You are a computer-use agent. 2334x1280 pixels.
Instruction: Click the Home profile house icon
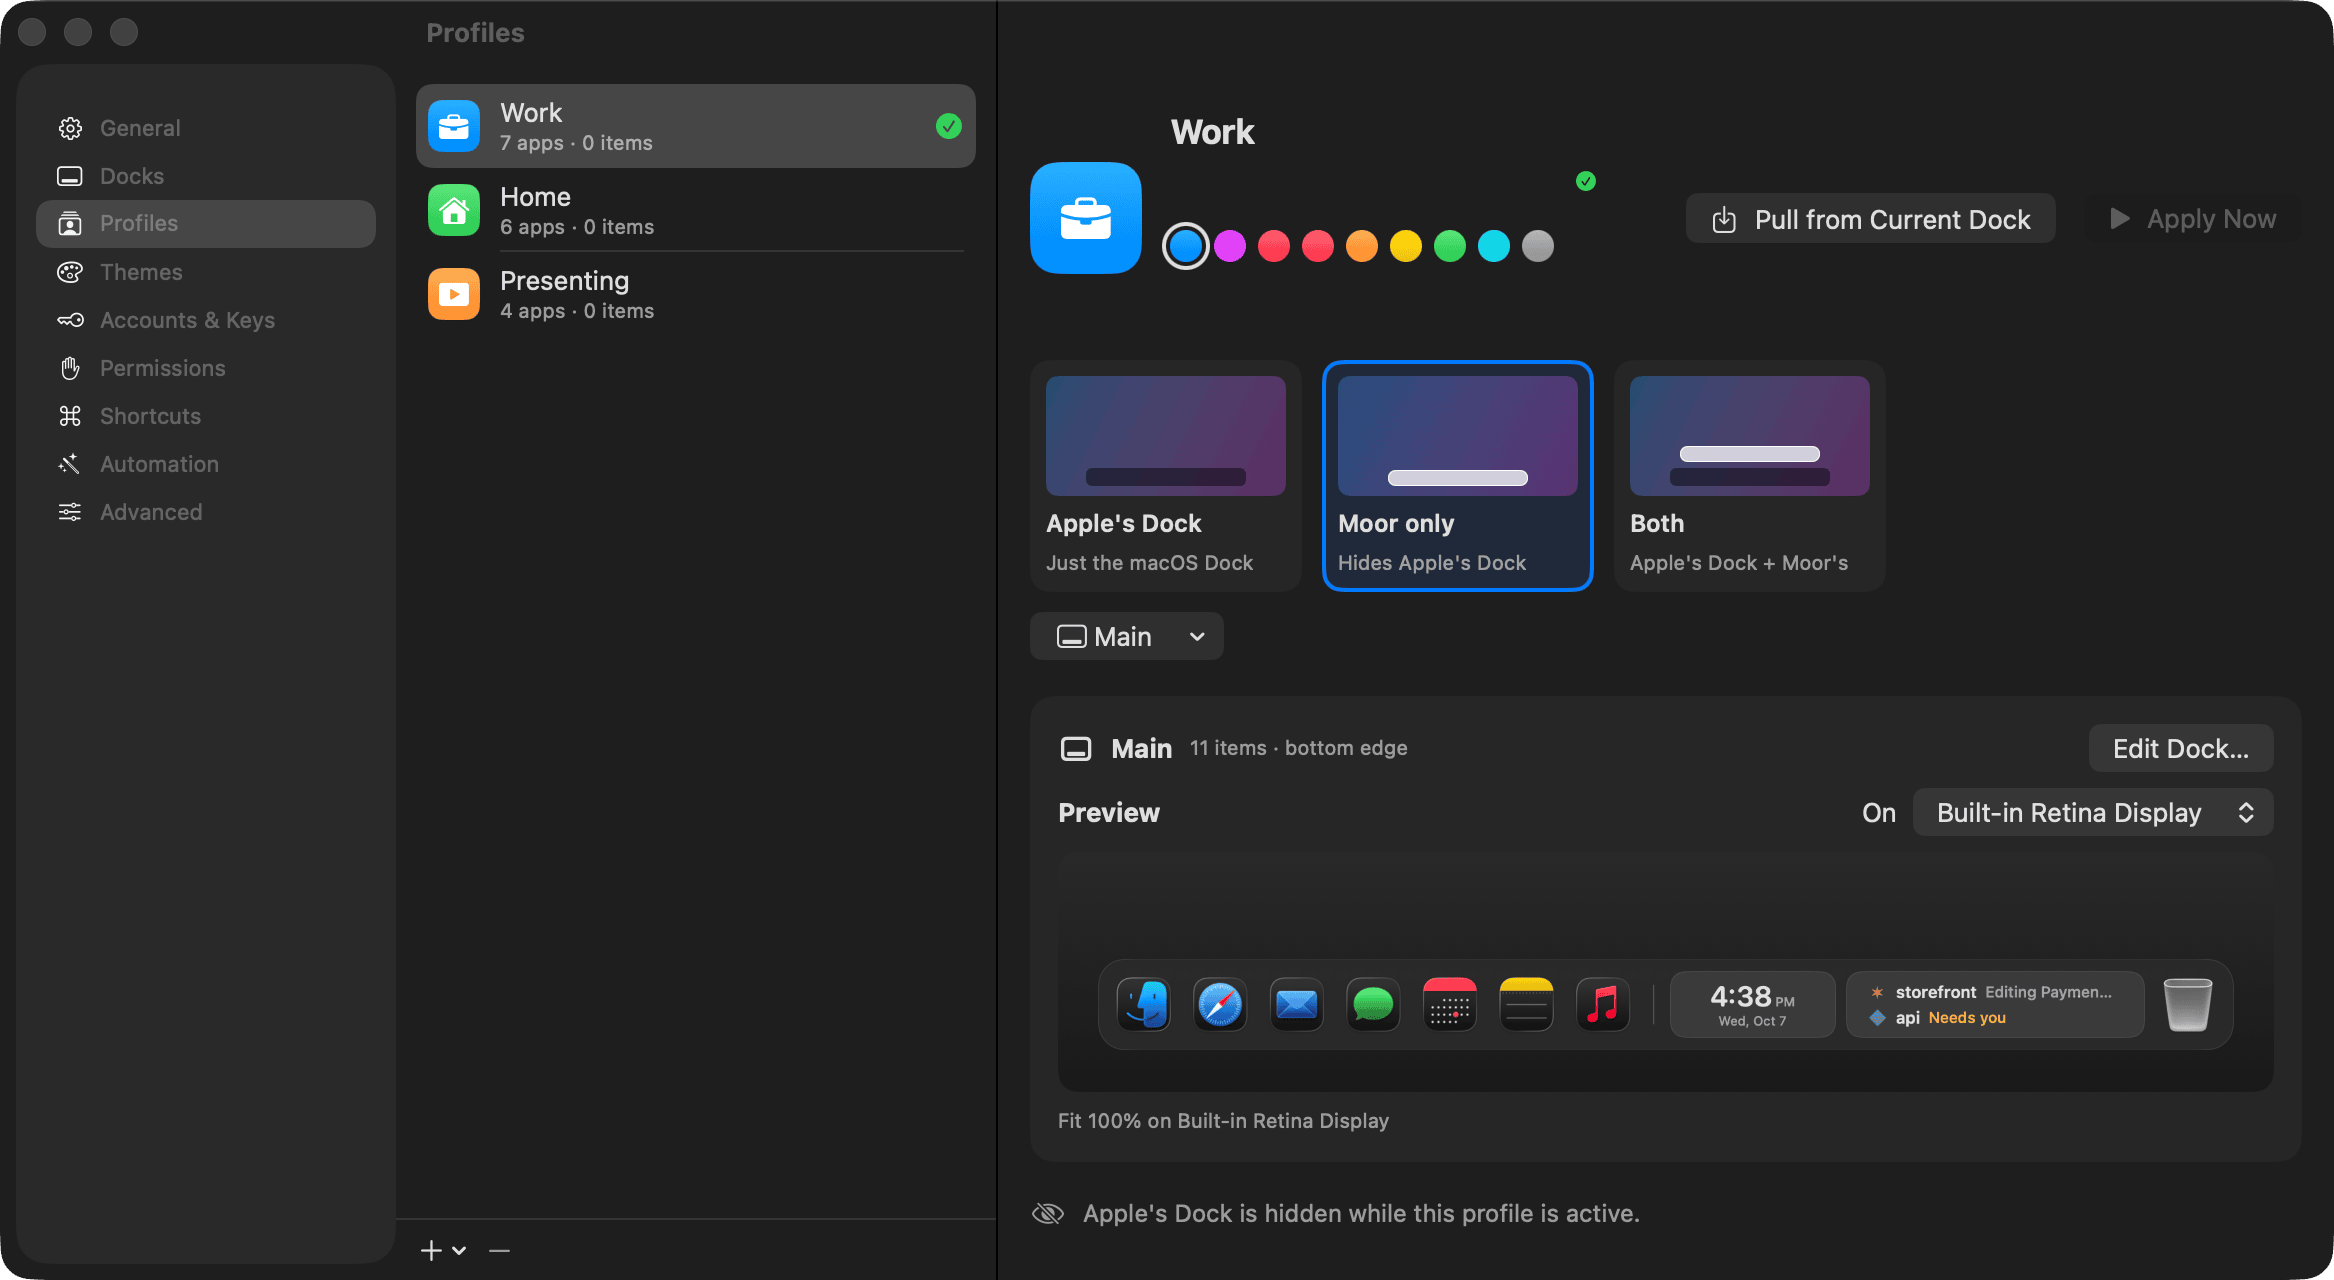click(454, 210)
